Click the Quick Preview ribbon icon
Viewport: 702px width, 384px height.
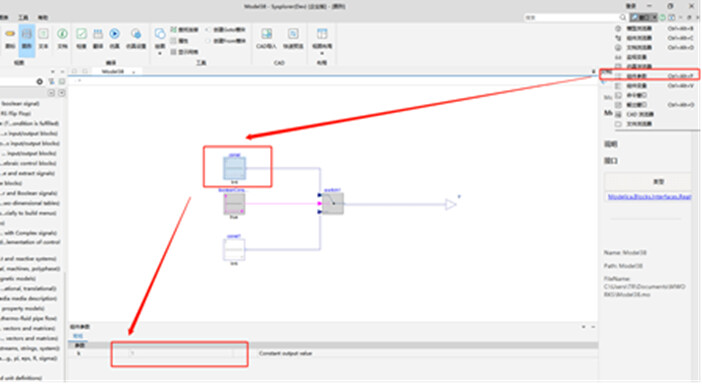[293, 38]
